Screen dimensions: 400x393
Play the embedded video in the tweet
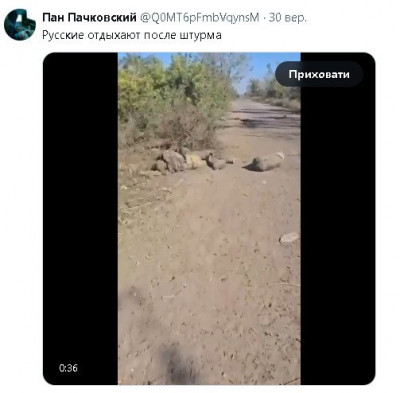(209, 218)
